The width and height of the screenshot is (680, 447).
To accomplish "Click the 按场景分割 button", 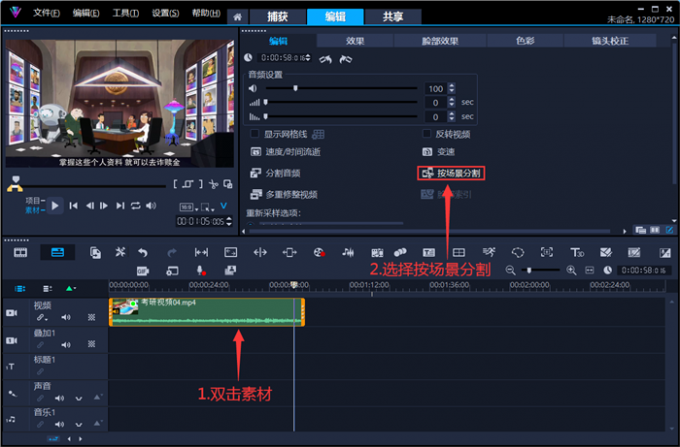I will (451, 173).
